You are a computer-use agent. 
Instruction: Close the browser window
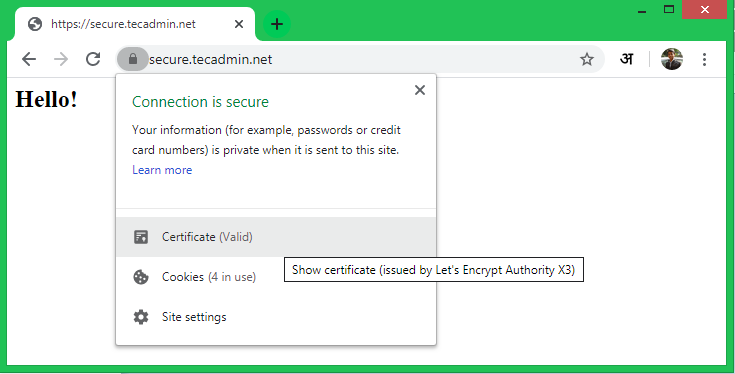(x=704, y=9)
